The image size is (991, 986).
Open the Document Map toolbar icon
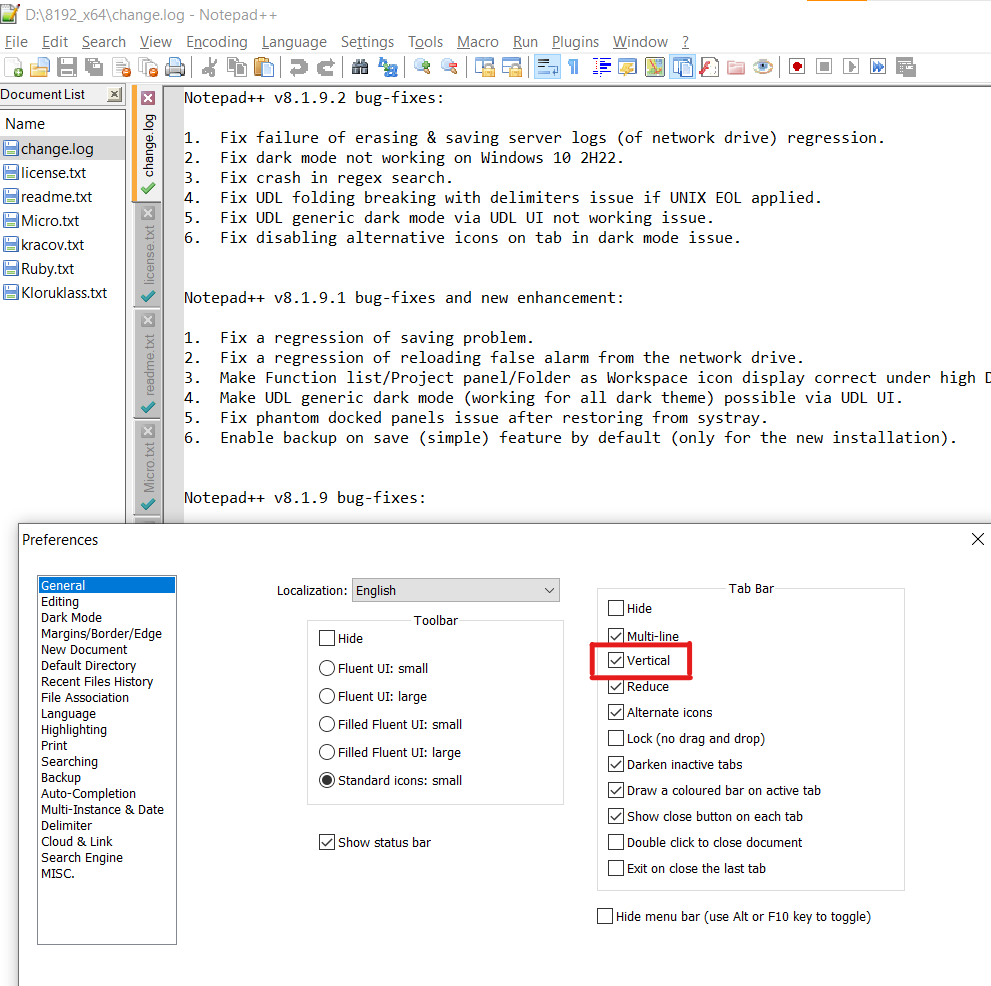(x=655, y=67)
